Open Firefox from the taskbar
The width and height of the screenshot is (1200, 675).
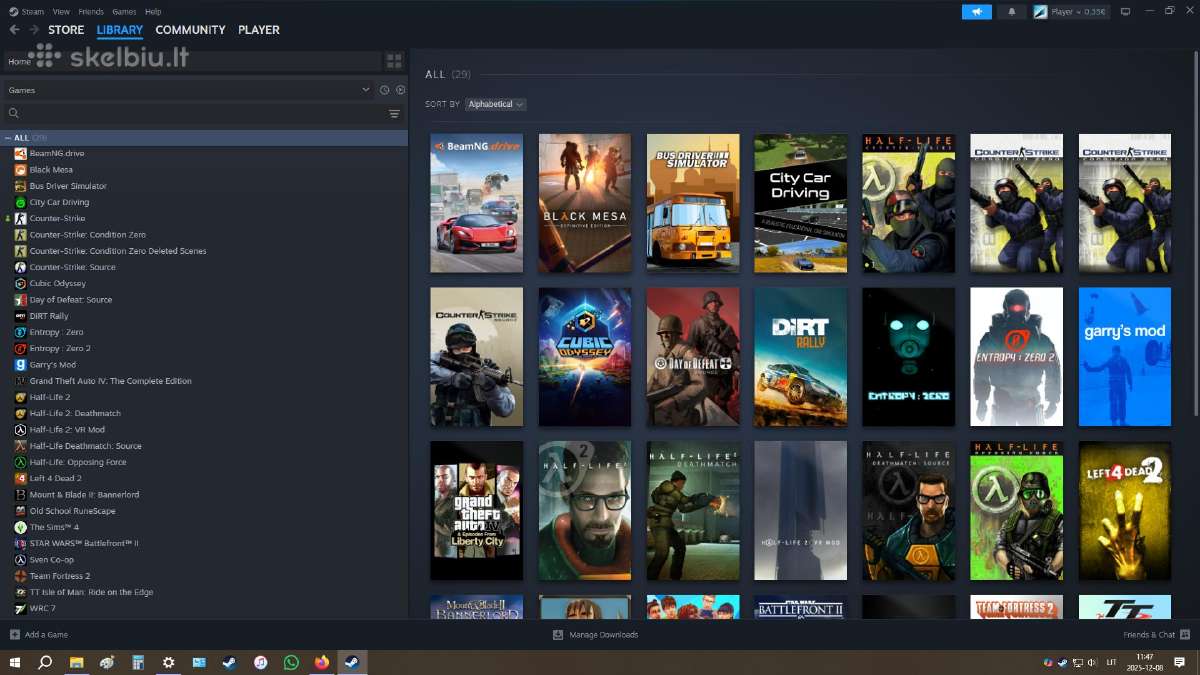(x=321, y=662)
